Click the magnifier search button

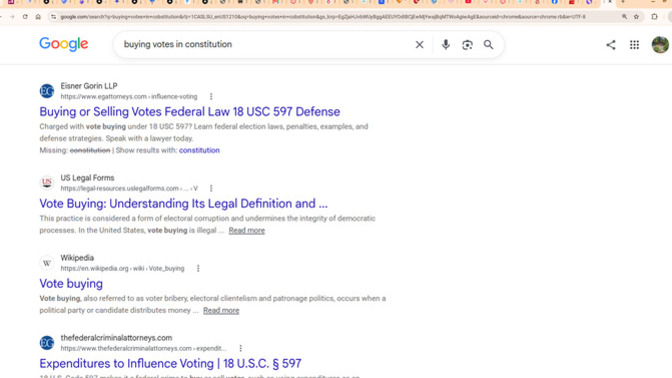489,45
